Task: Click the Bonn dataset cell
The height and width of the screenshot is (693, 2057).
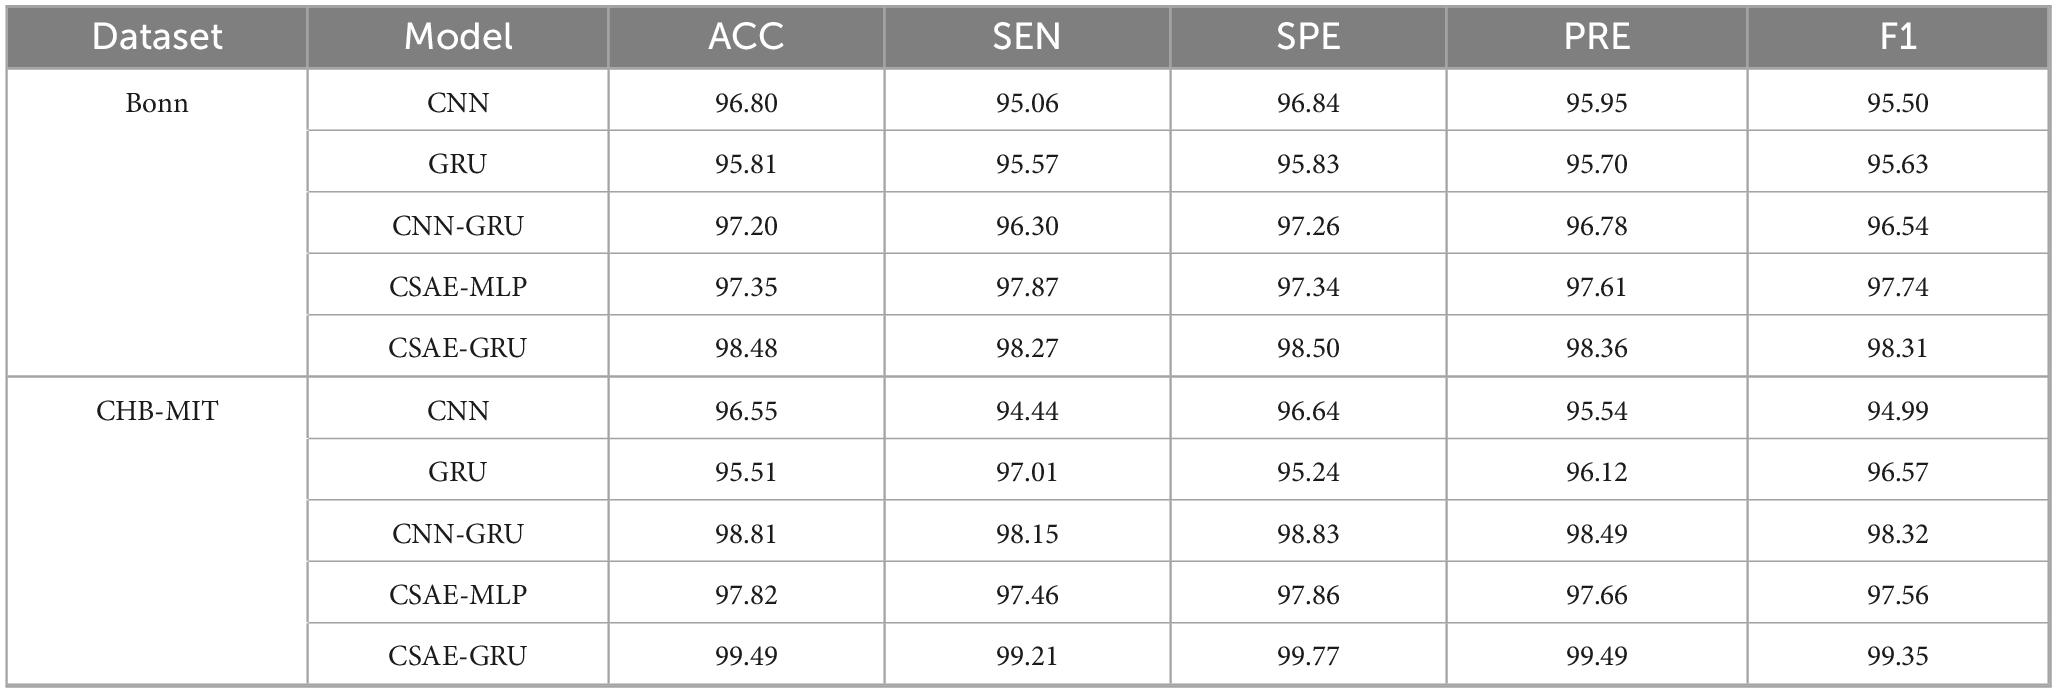Action: (x=157, y=103)
